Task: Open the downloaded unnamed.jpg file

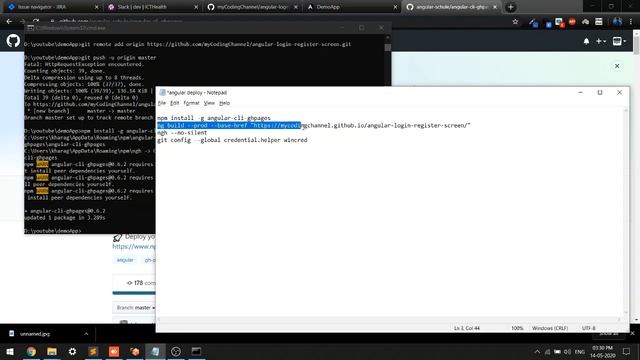Action: (35, 334)
